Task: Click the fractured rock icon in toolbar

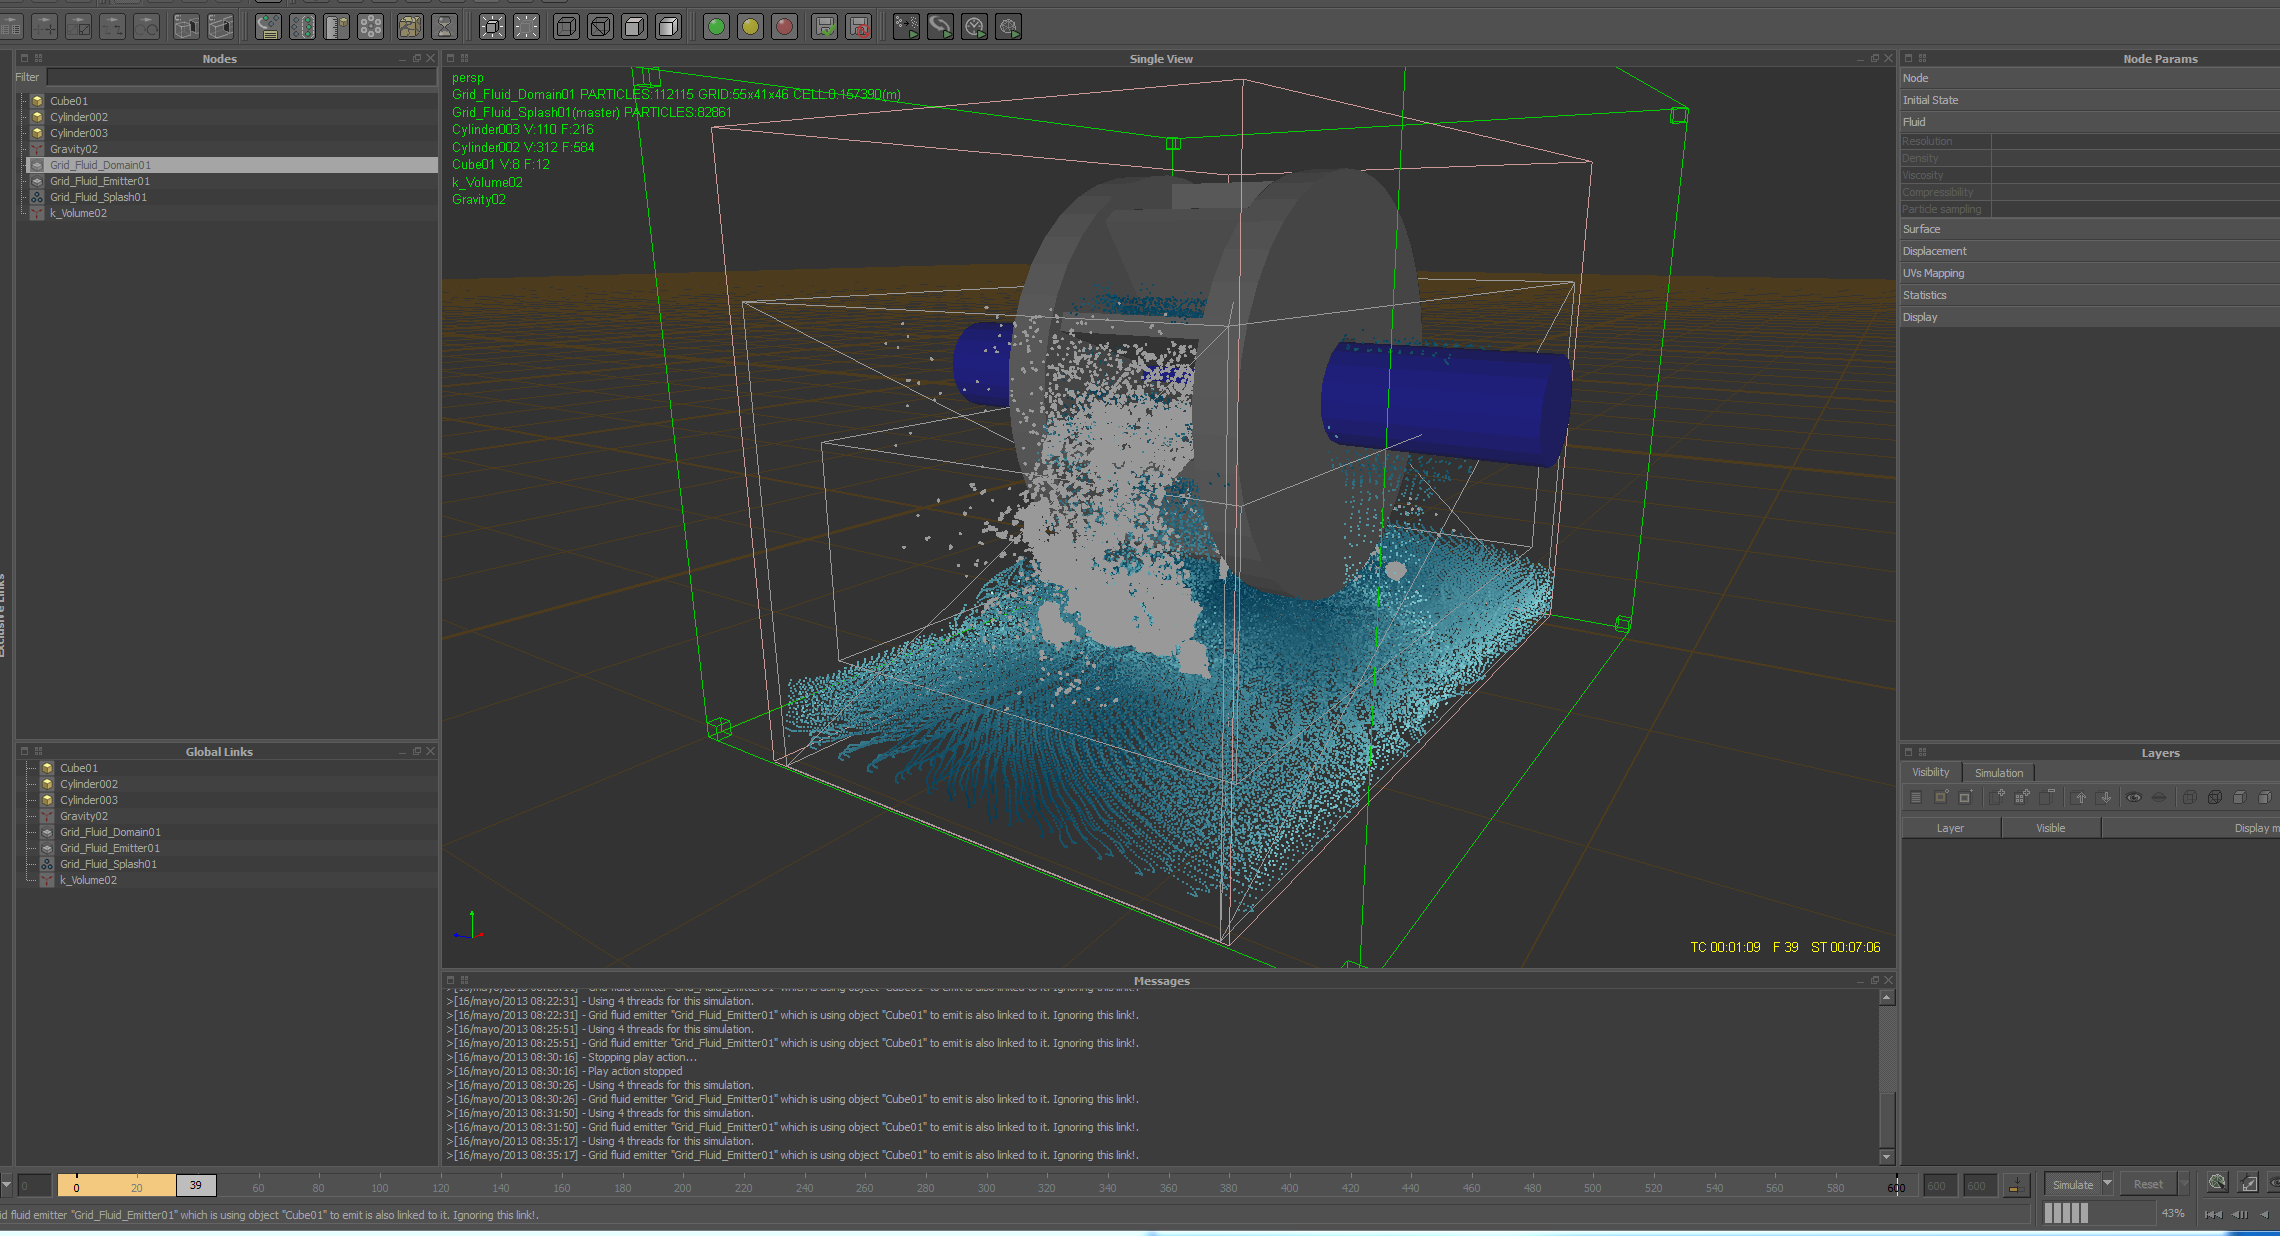Action: pyautogui.click(x=410, y=27)
